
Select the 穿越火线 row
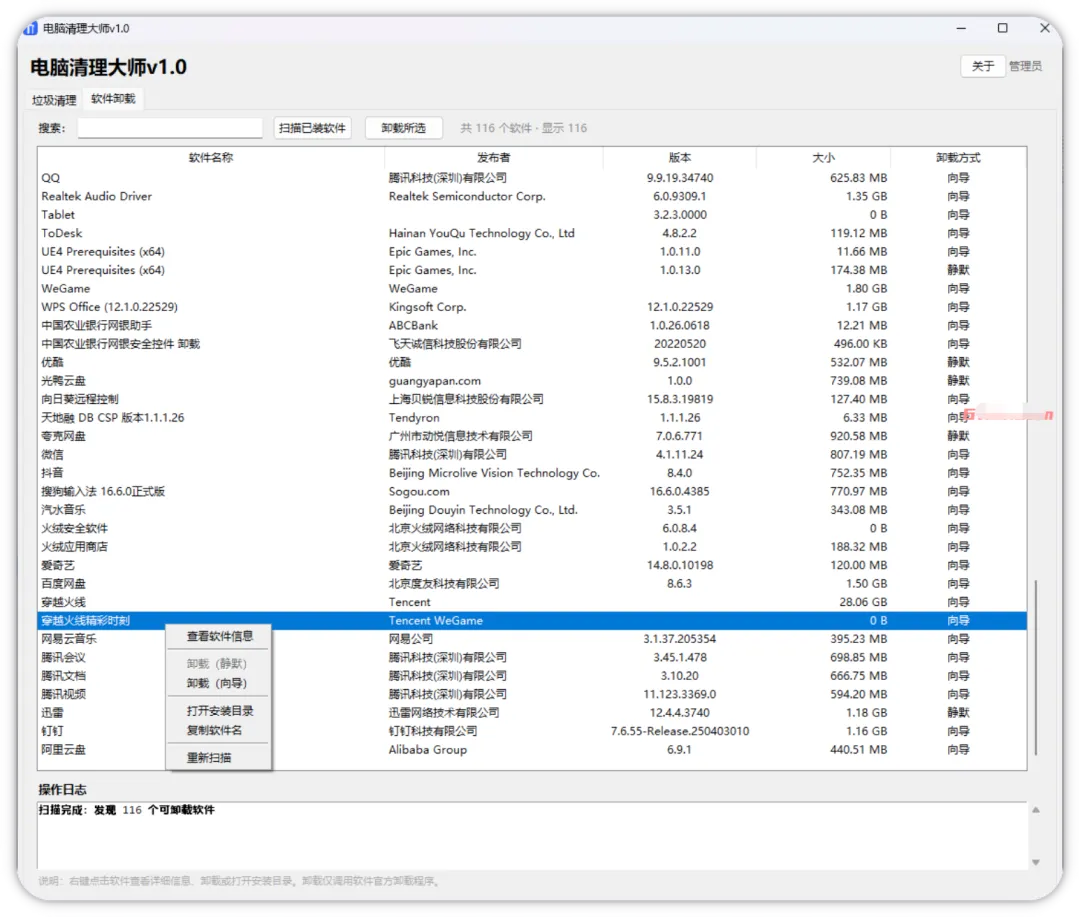532,602
